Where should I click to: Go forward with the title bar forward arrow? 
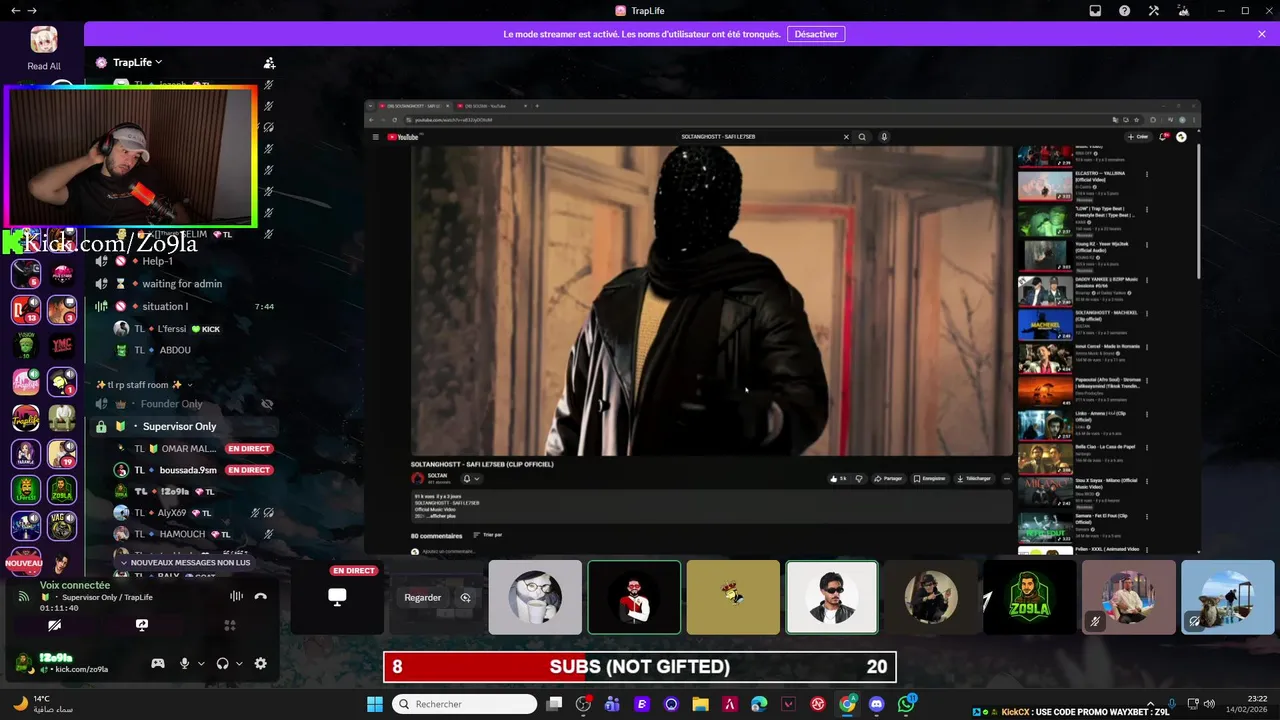pyautogui.click(x=32, y=11)
